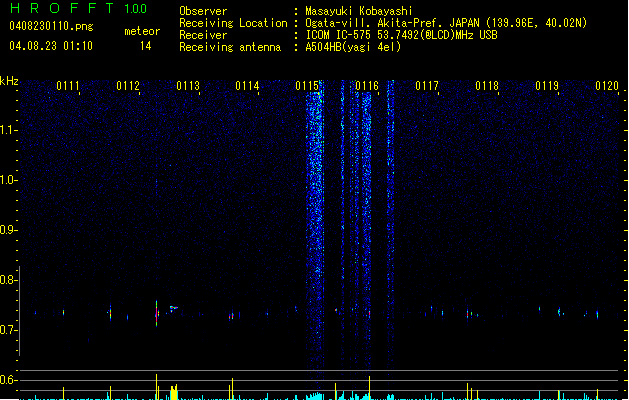Click the 1.0 kHz axis label

8,180
